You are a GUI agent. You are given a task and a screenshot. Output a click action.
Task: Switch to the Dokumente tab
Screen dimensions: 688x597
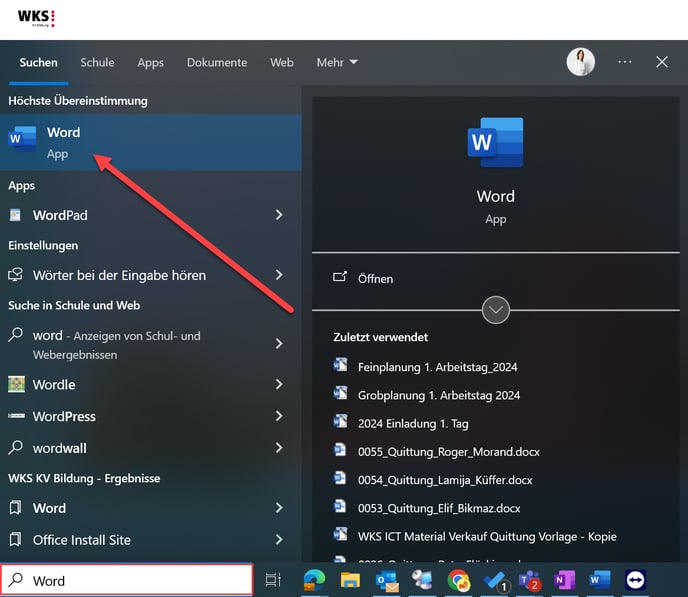coord(217,62)
